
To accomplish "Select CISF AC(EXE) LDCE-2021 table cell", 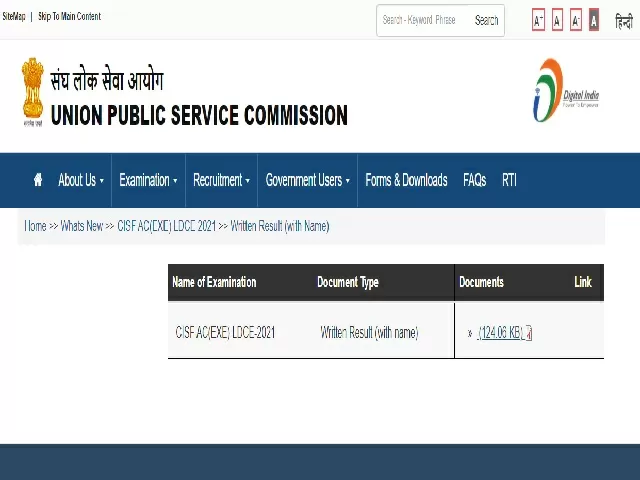I will point(225,333).
